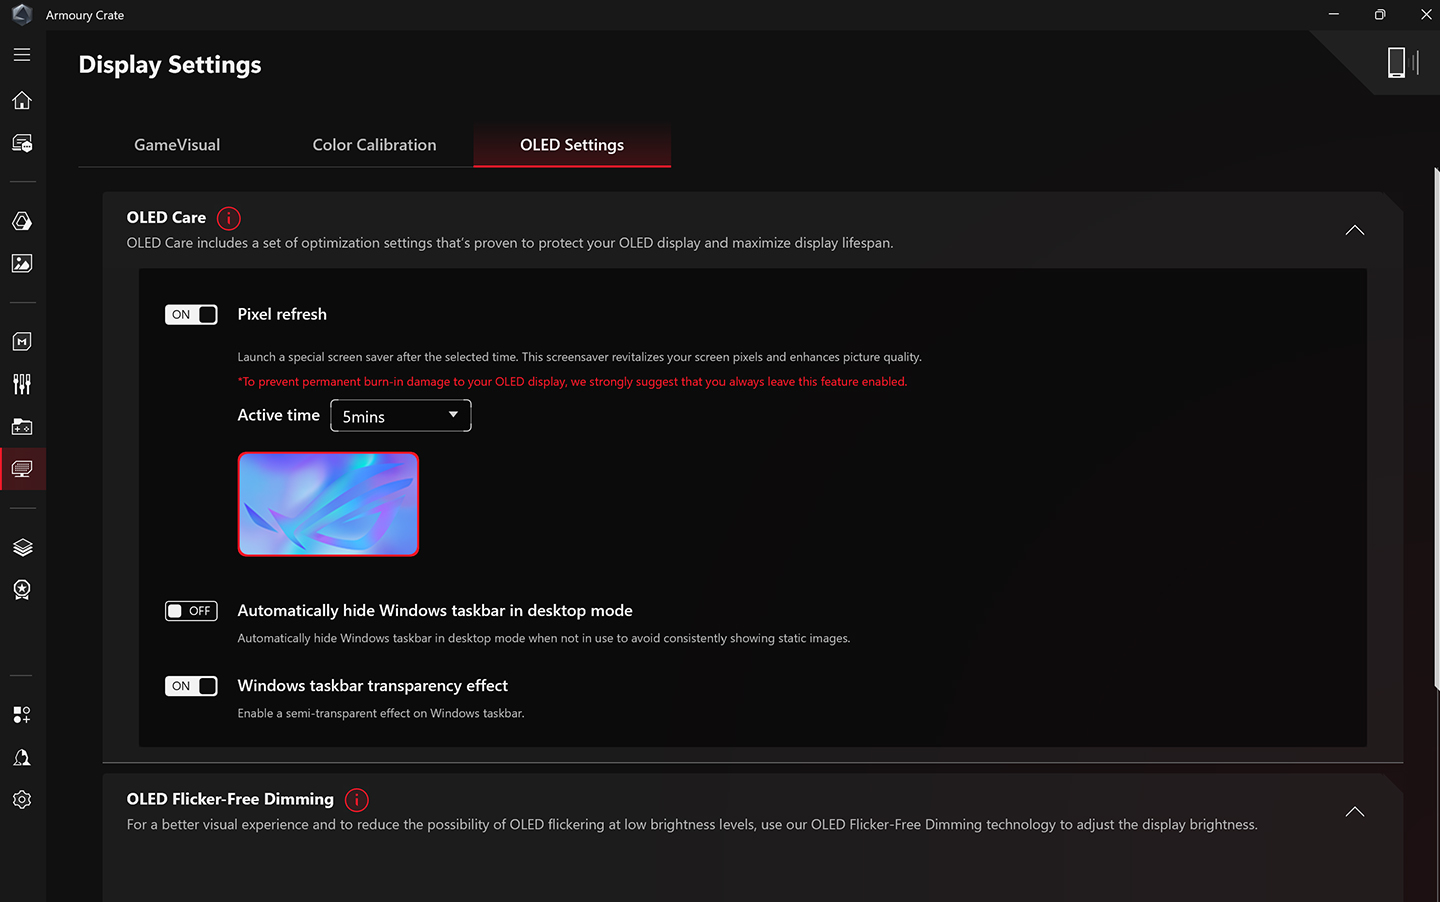
Task: Toggle off Pixel refresh
Action: pyautogui.click(x=191, y=314)
